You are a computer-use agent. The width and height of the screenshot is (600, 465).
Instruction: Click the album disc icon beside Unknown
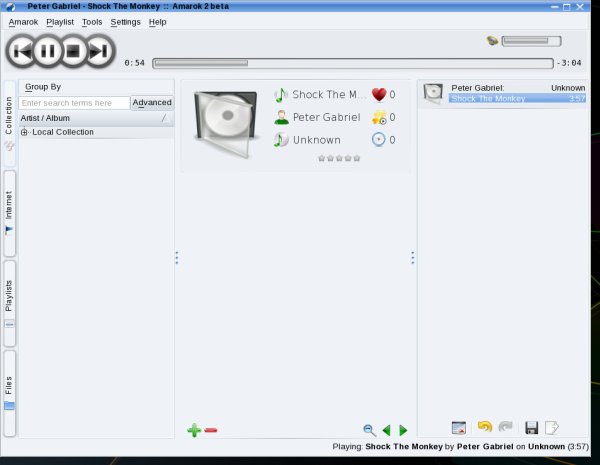tap(280, 140)
